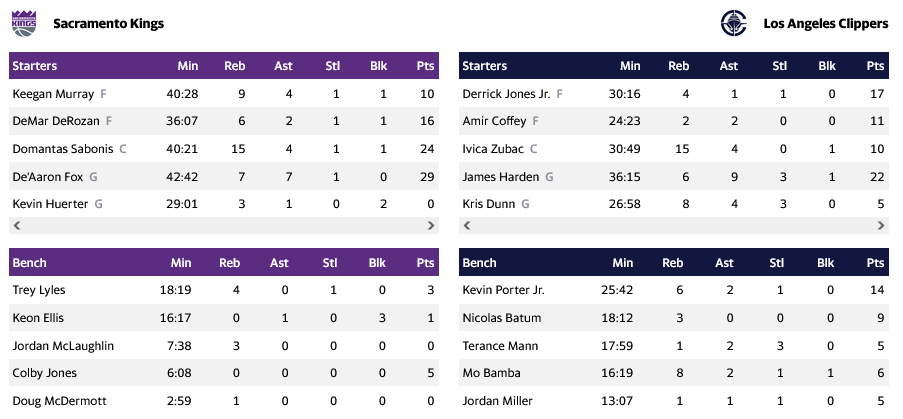The image size is (903, 419).
Task: Open Kevin Porter Jr. bench entry
Action: 503,290
